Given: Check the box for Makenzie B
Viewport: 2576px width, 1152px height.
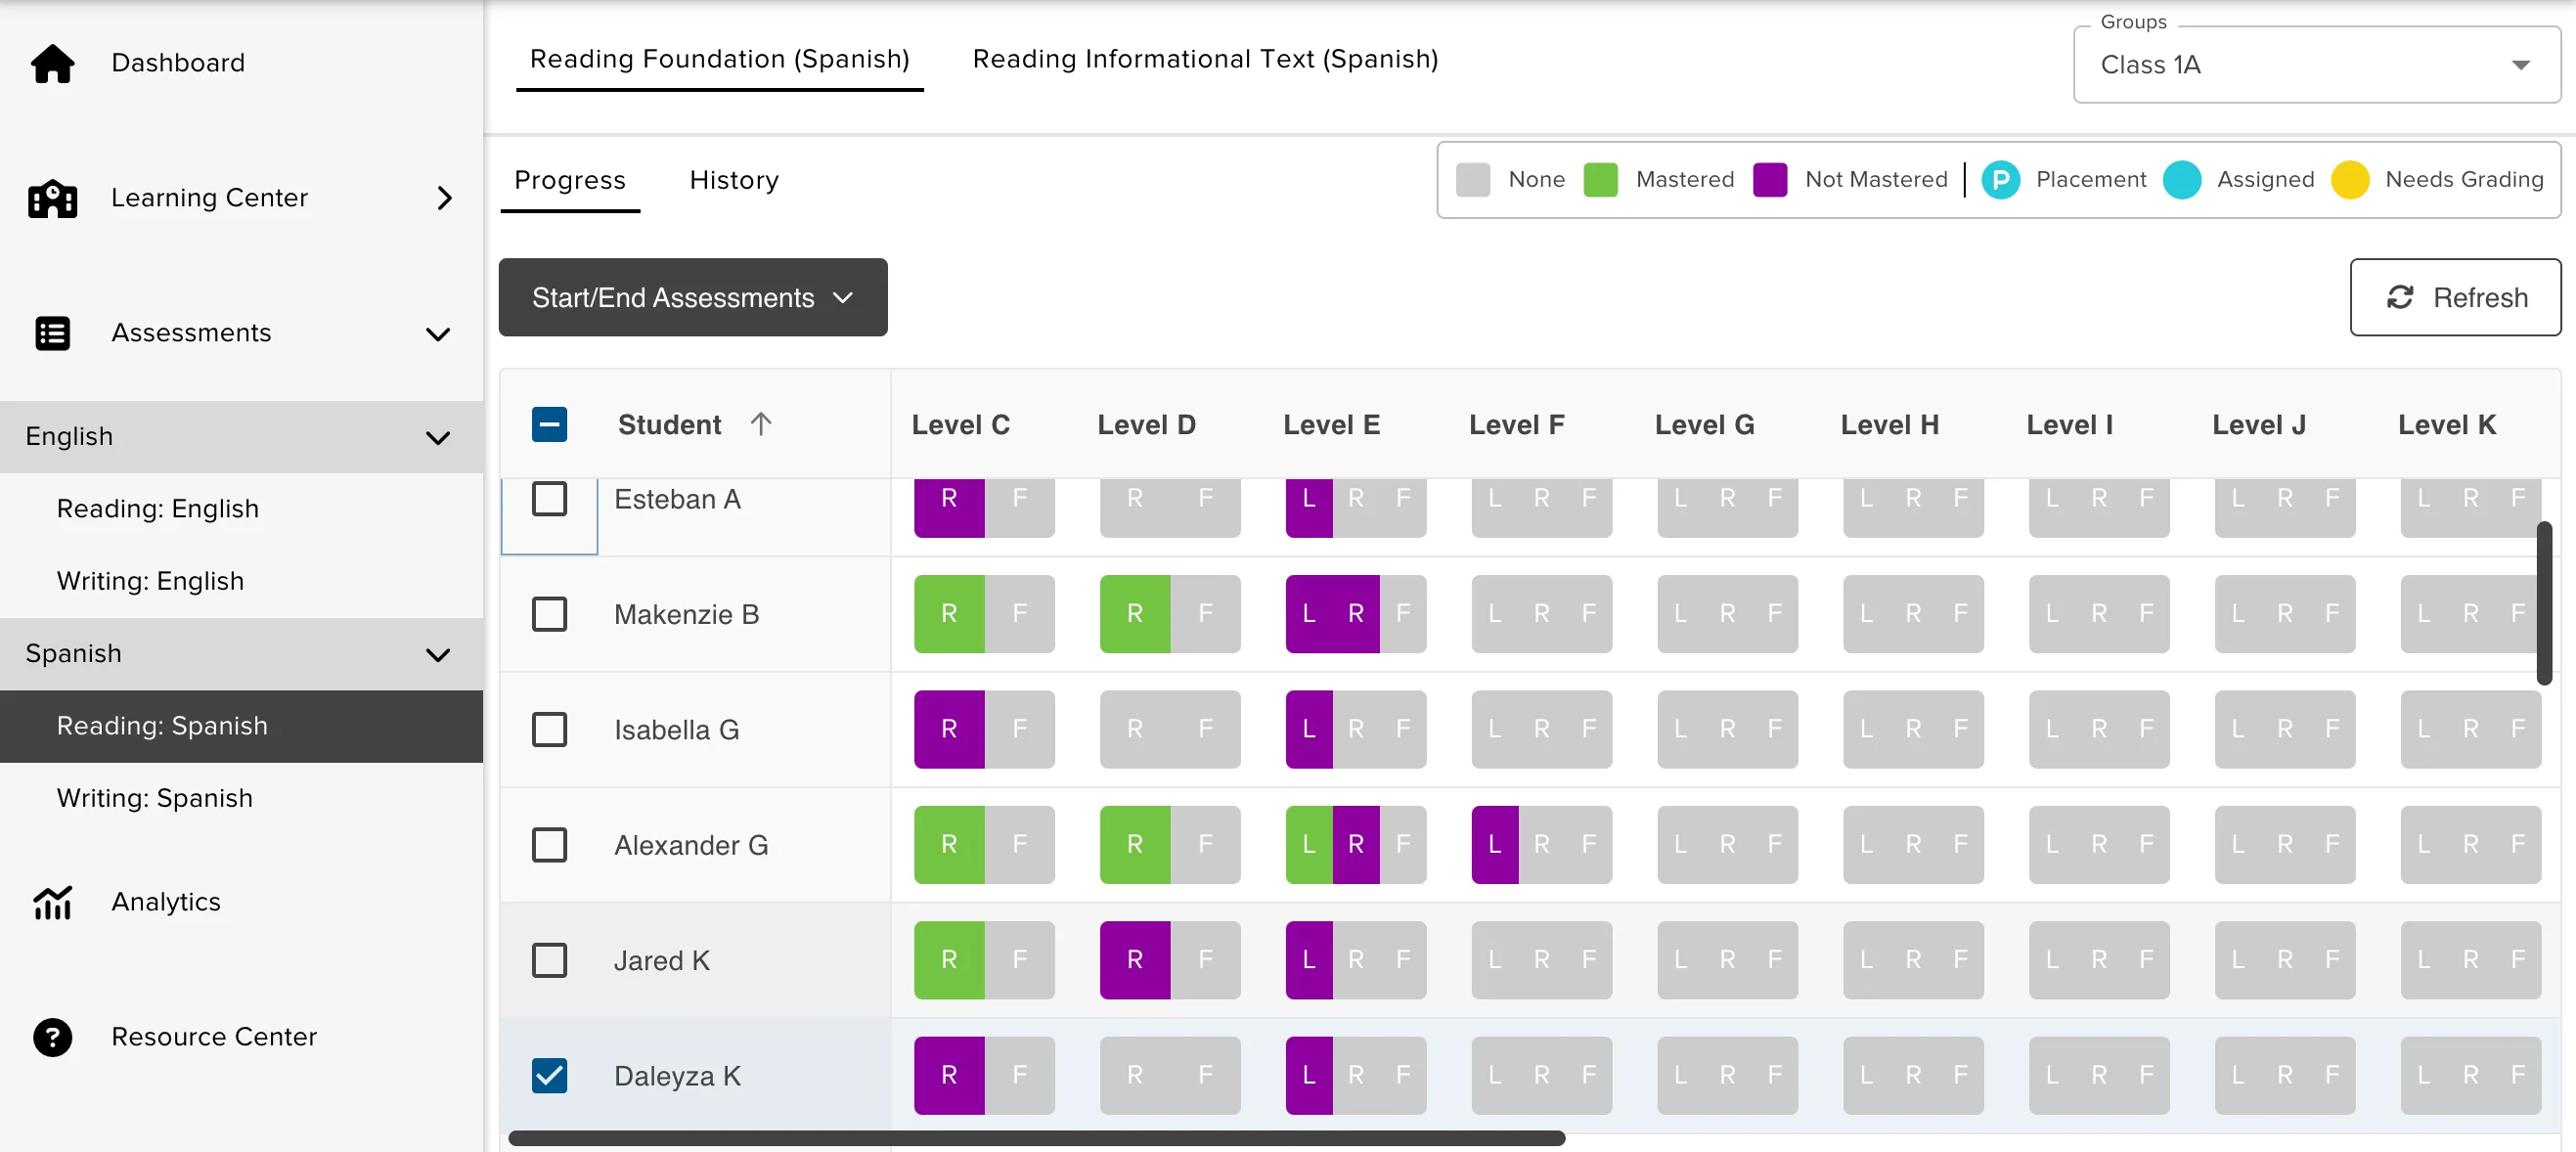Looking at the screenshot, I should (x=549, y=614).
